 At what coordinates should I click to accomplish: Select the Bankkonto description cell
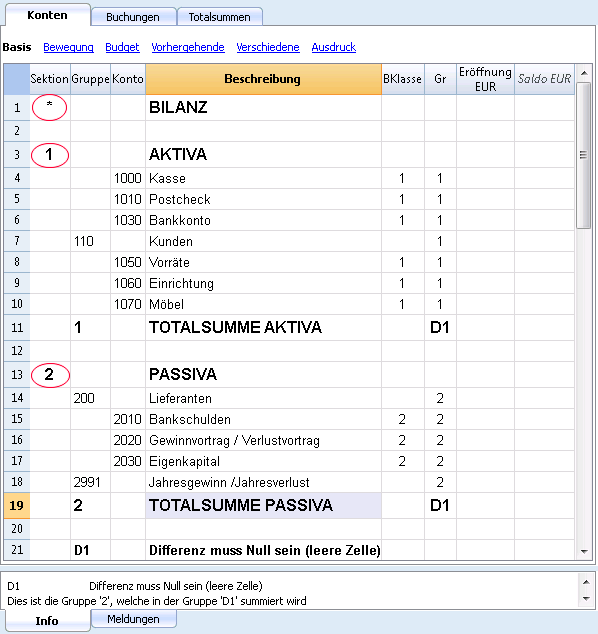click(263, 220)
